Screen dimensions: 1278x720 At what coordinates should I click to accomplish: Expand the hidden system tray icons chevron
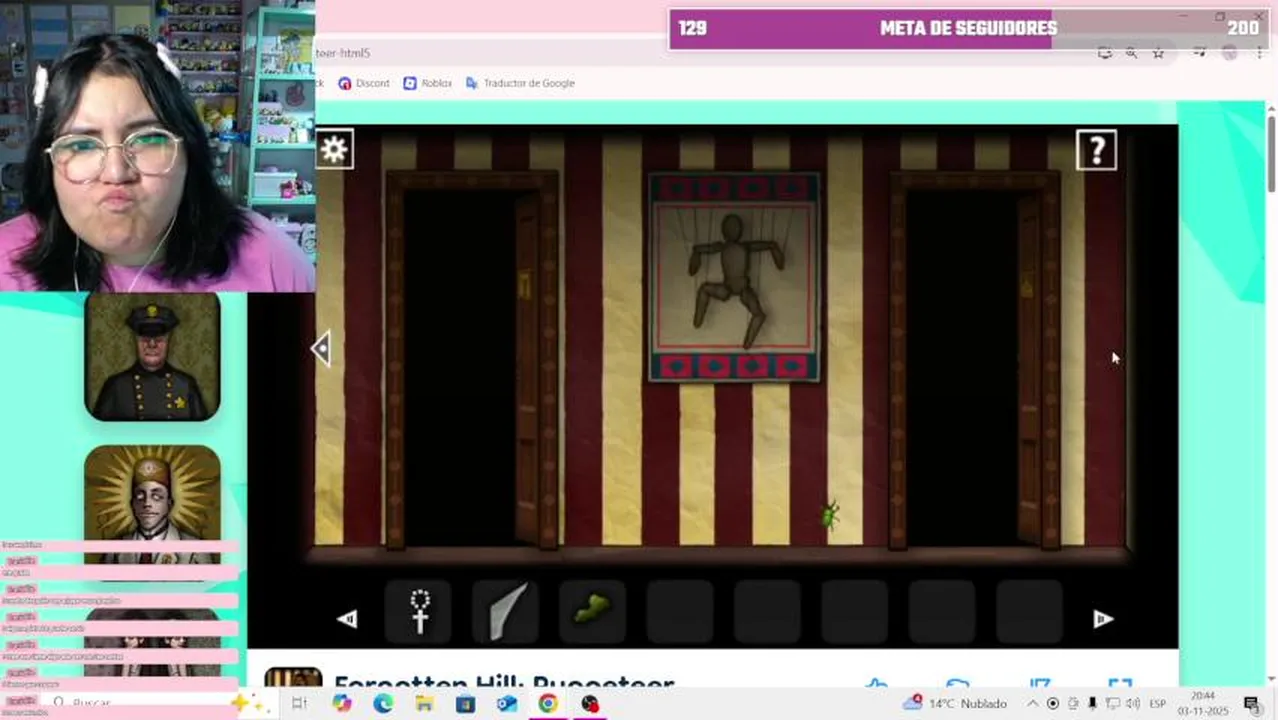[1034, 703]
